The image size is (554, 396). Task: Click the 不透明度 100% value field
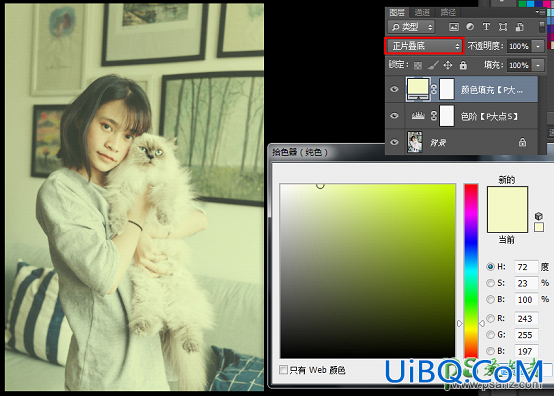point(519,46)
